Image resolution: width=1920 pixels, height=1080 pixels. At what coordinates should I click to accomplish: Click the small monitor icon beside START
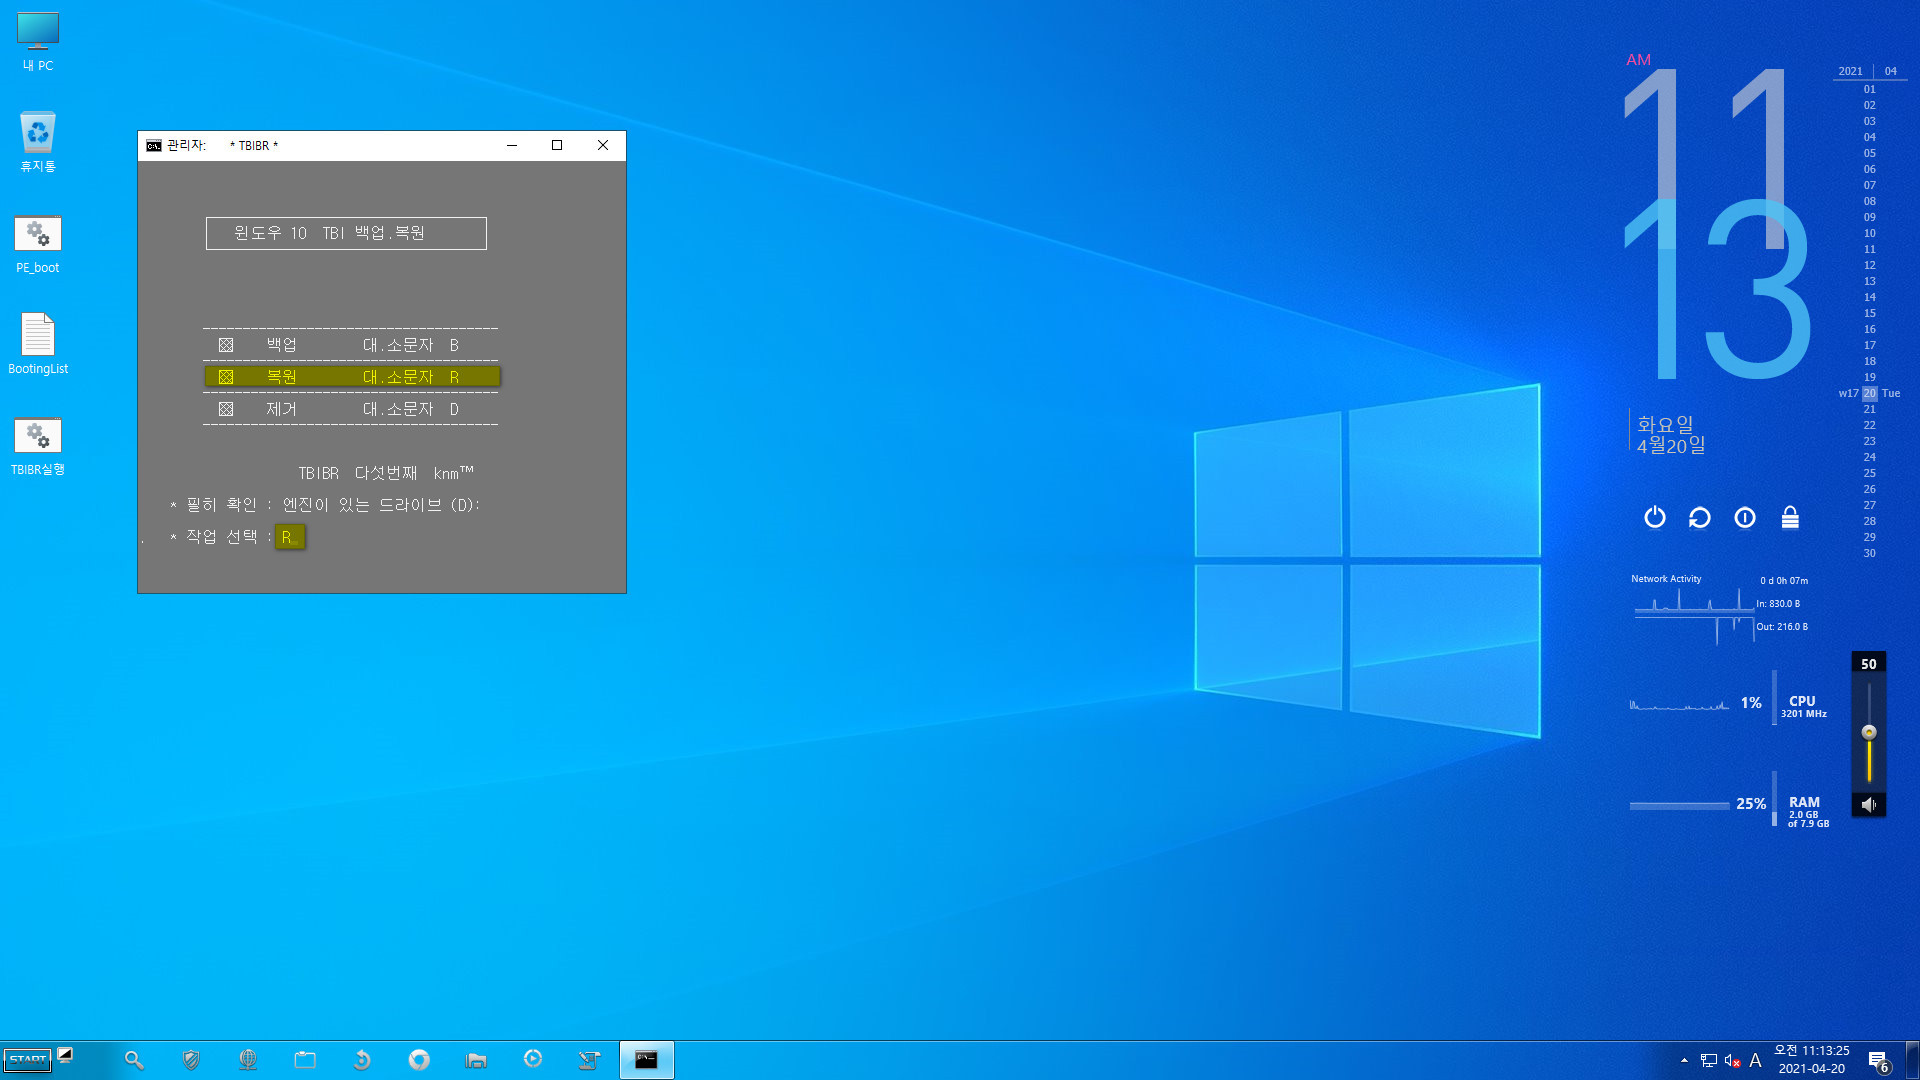[65, 1054]
